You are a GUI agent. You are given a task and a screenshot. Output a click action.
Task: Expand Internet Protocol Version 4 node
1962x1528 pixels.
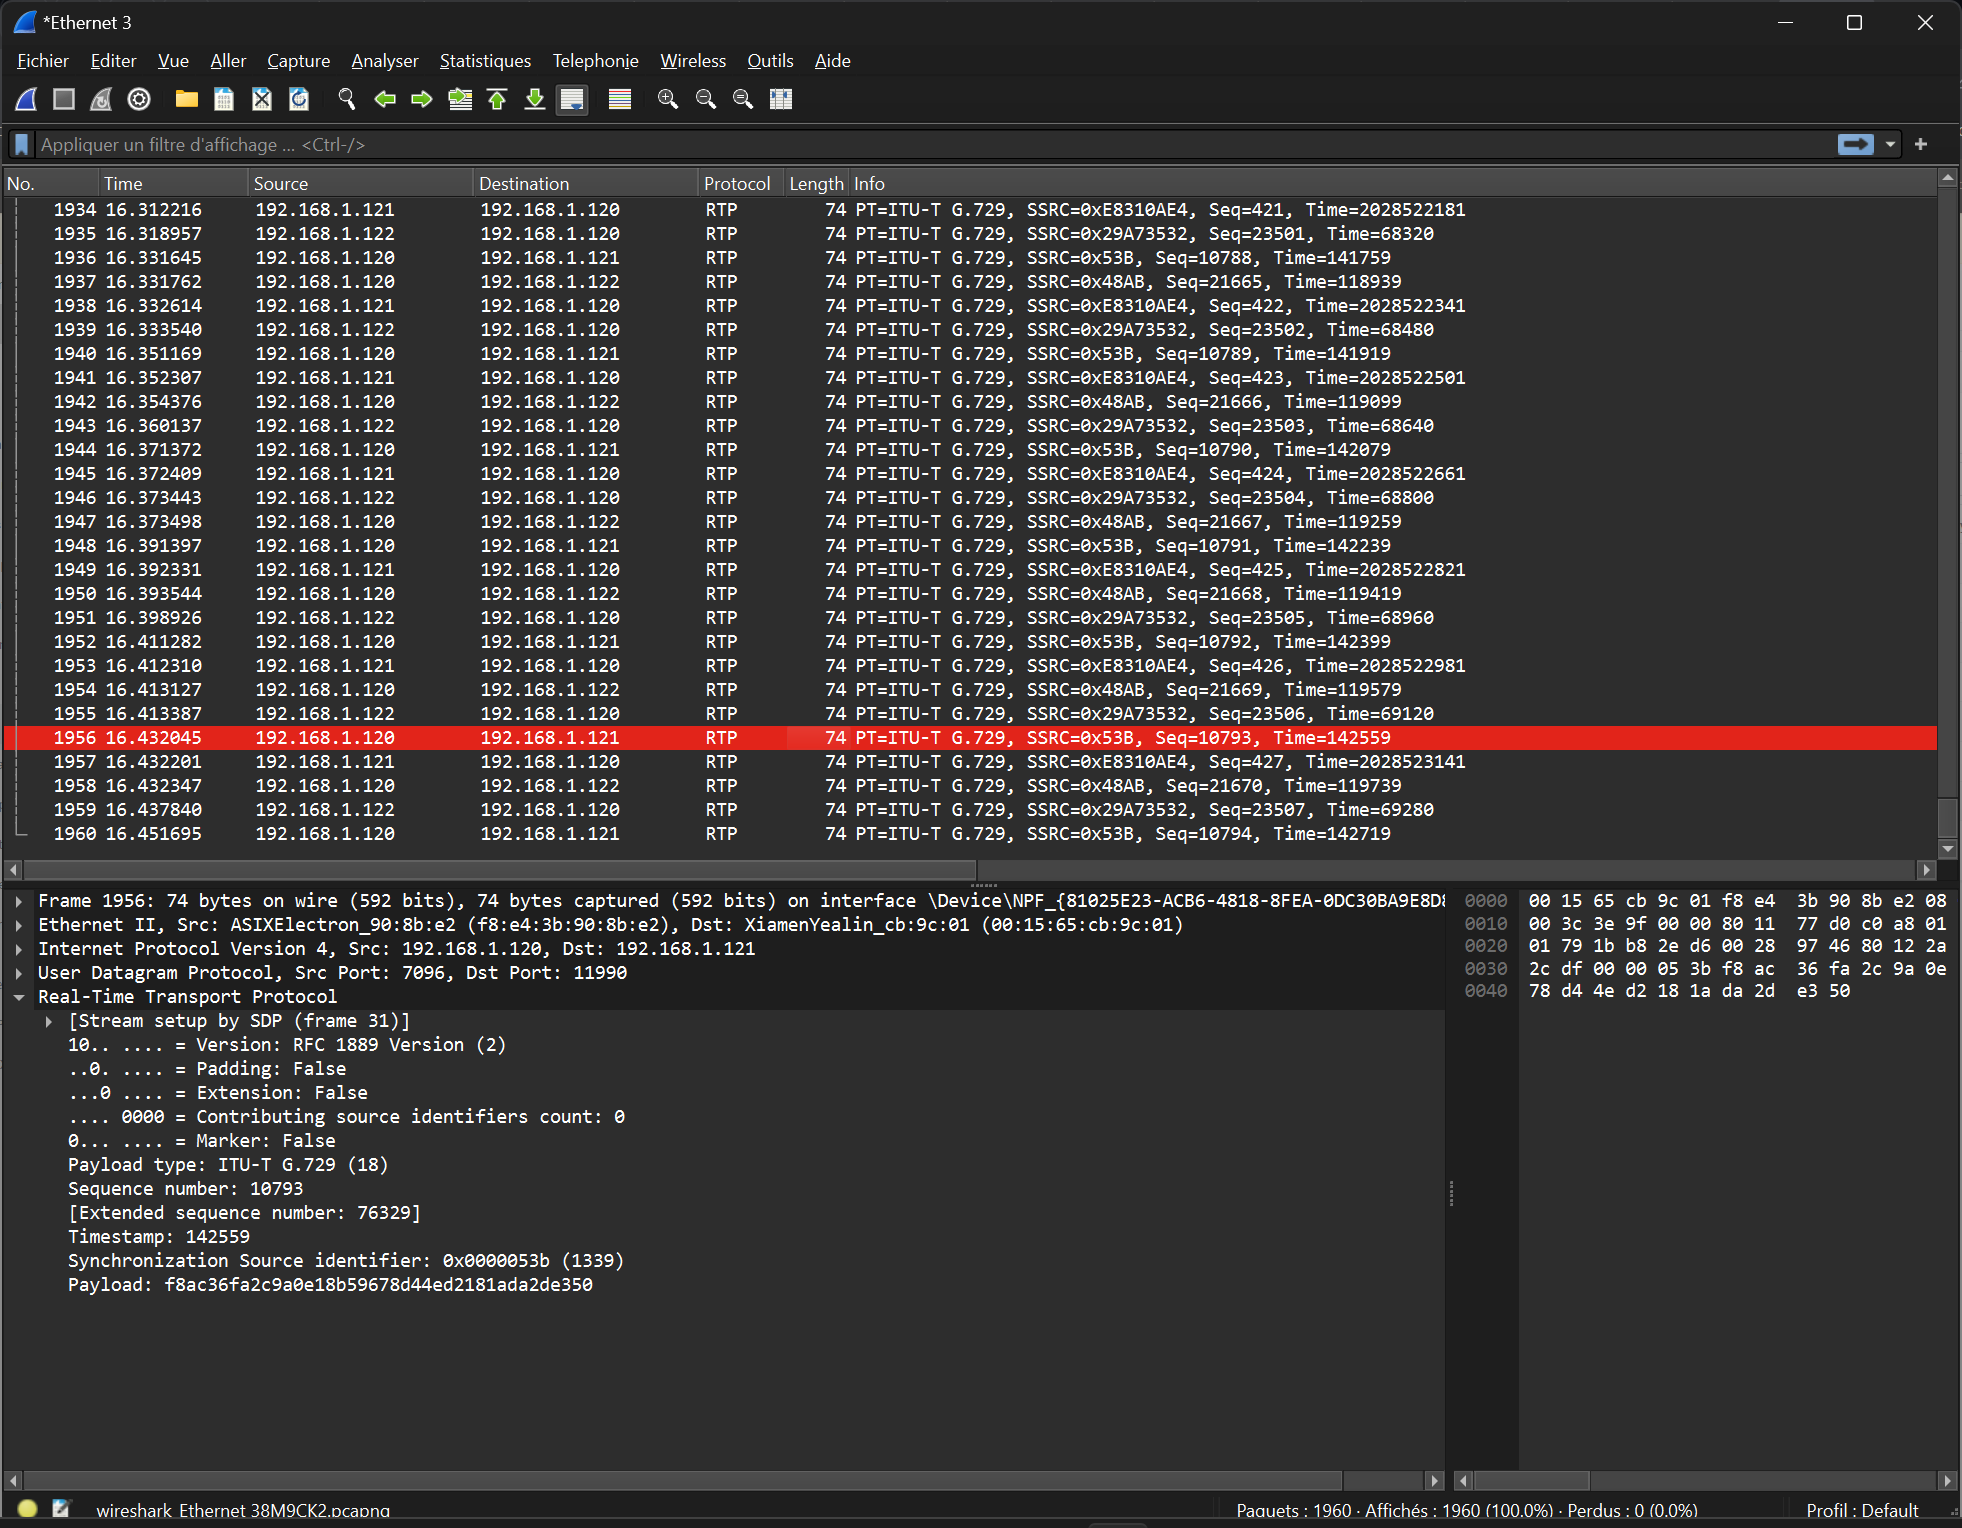click(x=19, y=949)
